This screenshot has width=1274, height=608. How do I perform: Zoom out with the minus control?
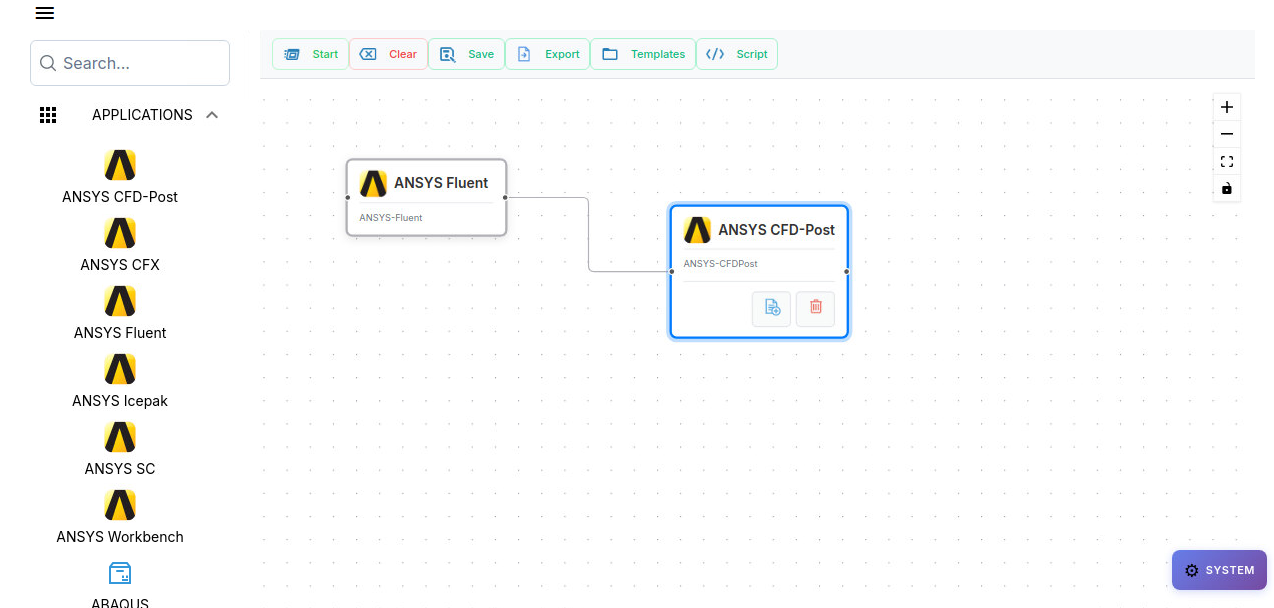1227,134
